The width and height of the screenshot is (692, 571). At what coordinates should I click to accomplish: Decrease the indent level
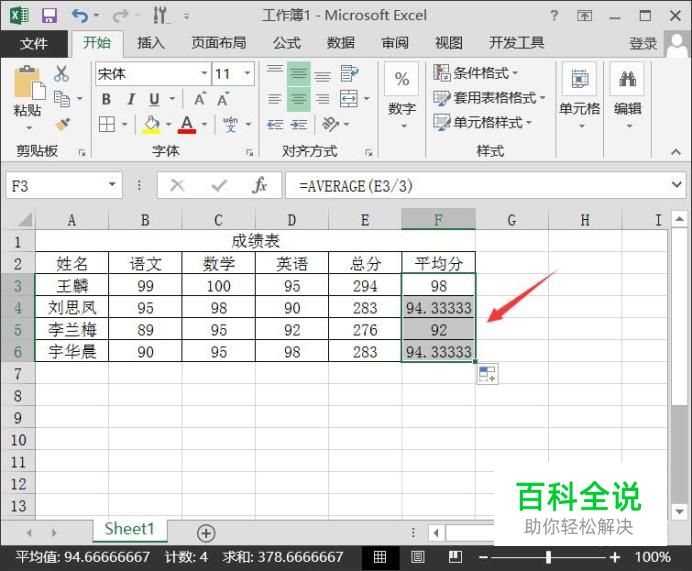tap(275, 125)
